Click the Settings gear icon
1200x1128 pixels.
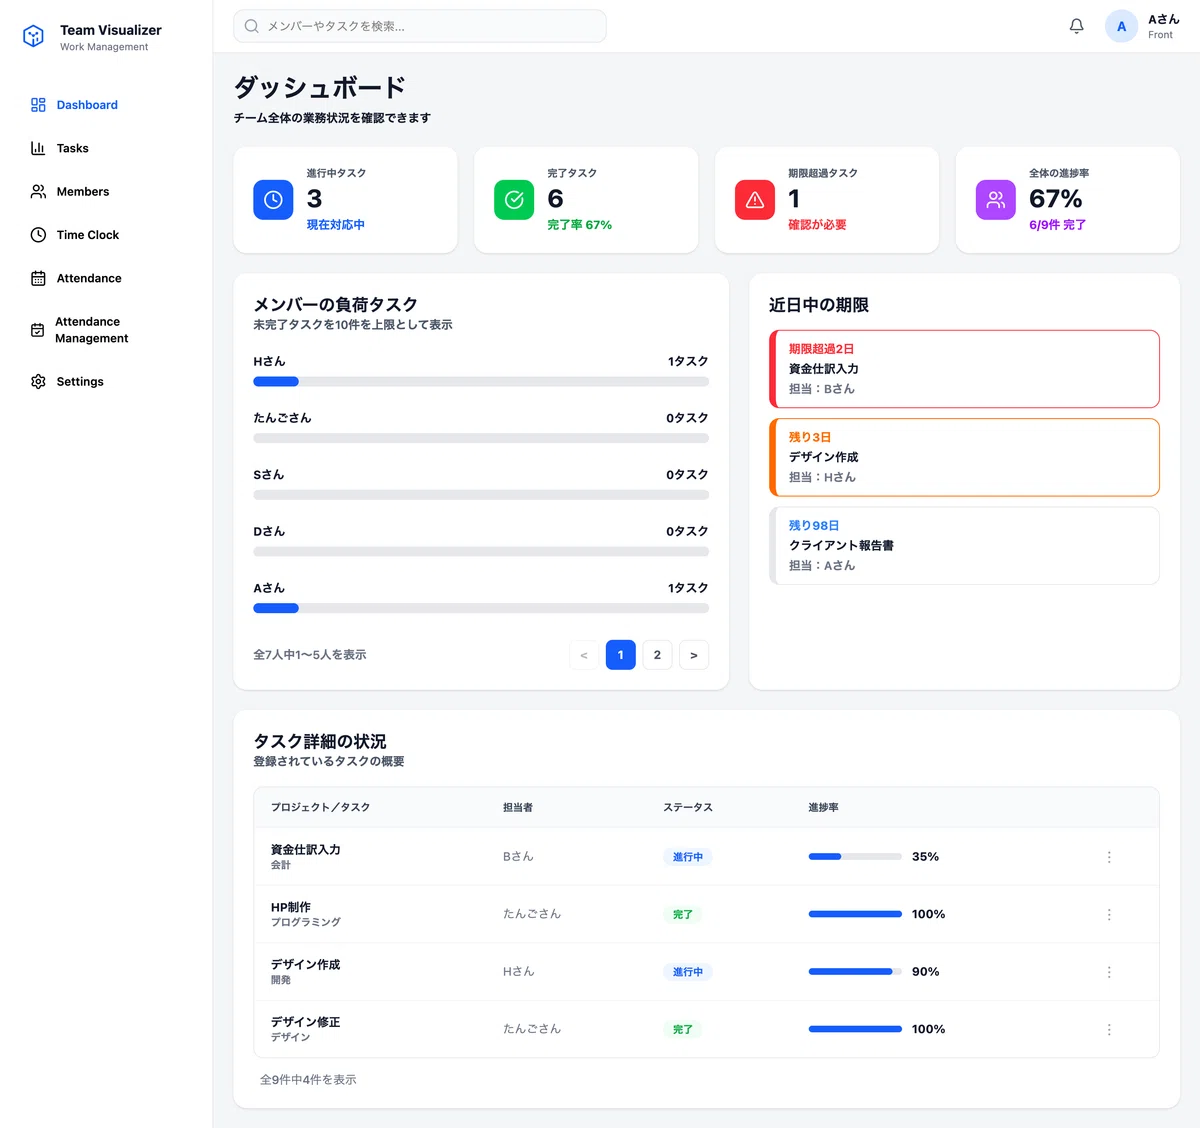pos(38,382)
